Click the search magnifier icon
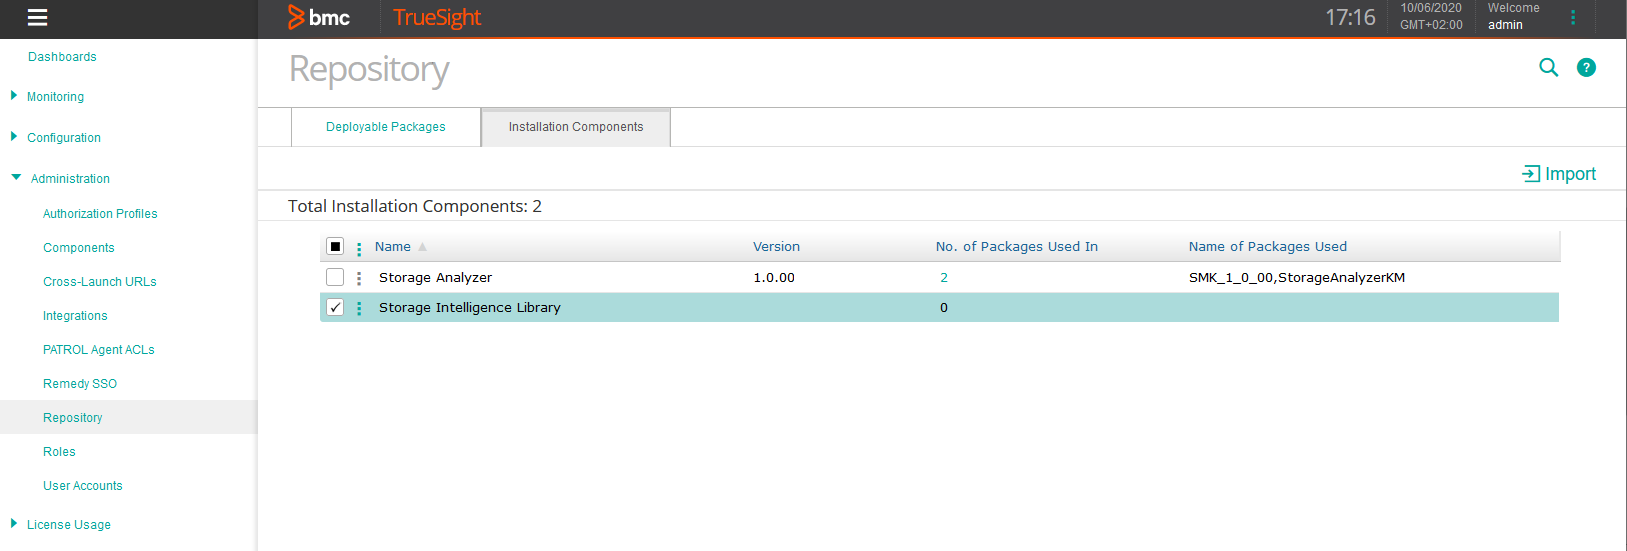The height and width of the screenshot is (551, 1627). (1548, 68)
